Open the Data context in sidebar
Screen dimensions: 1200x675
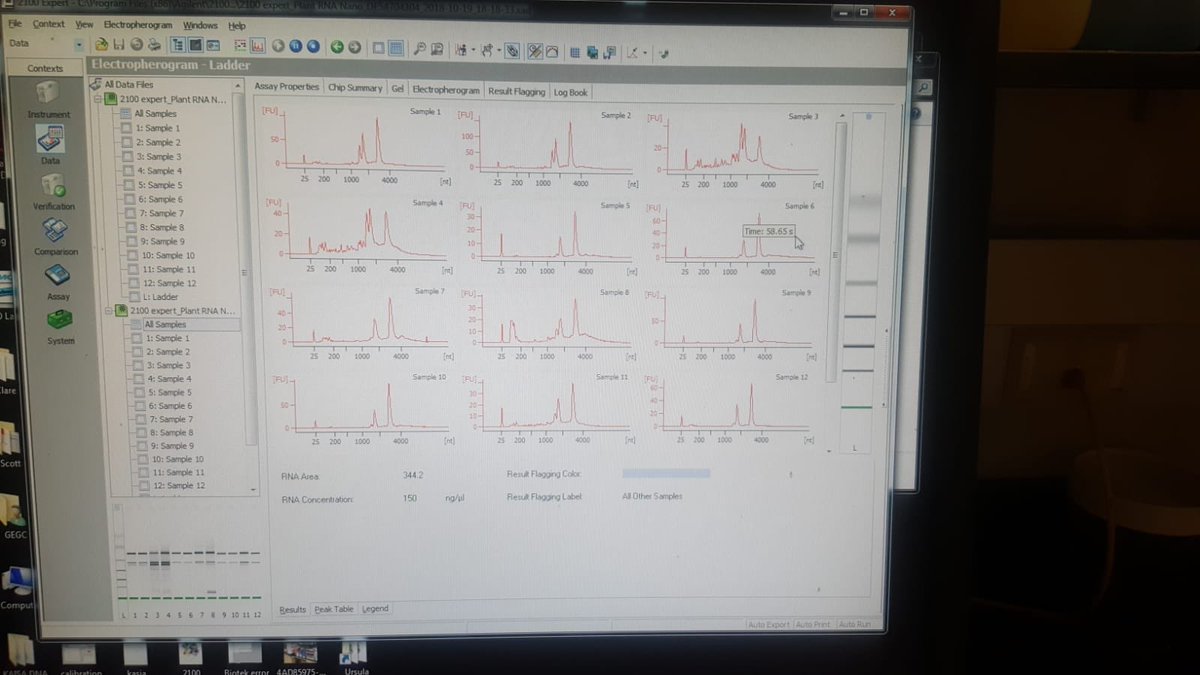click(50, 145)
